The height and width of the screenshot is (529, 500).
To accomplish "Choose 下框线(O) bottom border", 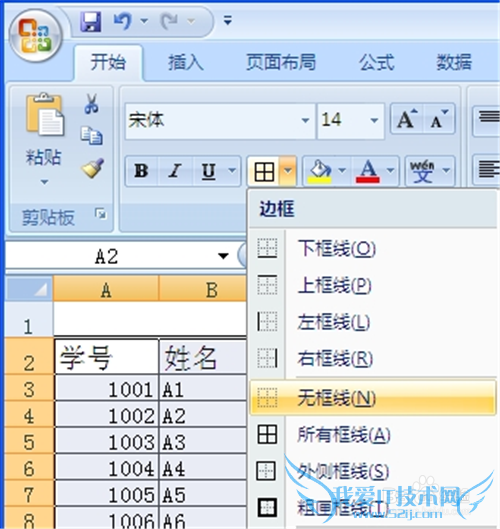I will coord(372,249).
